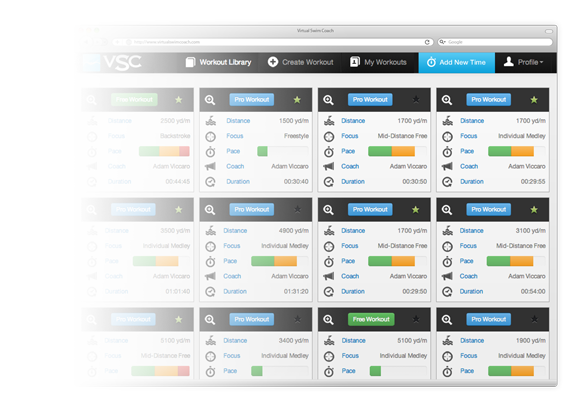Unfavorite the 1500 yd/m Freestyle workout star
585x411 pixels.
(x=297, y=100)
